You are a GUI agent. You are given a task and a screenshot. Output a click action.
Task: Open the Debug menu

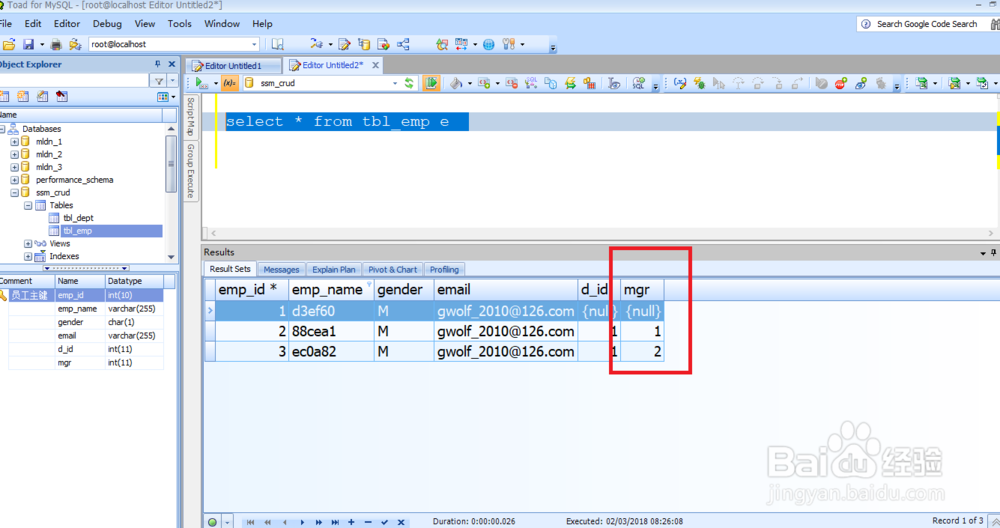click(x=107, y=24)
